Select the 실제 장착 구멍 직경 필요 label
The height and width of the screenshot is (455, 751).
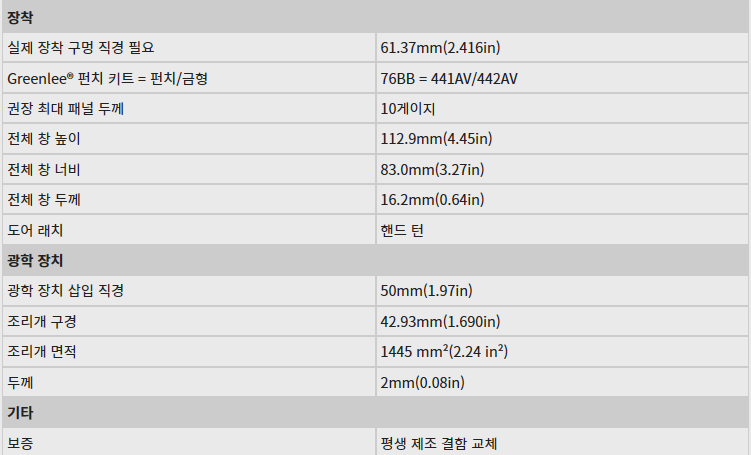click(81, 48)
